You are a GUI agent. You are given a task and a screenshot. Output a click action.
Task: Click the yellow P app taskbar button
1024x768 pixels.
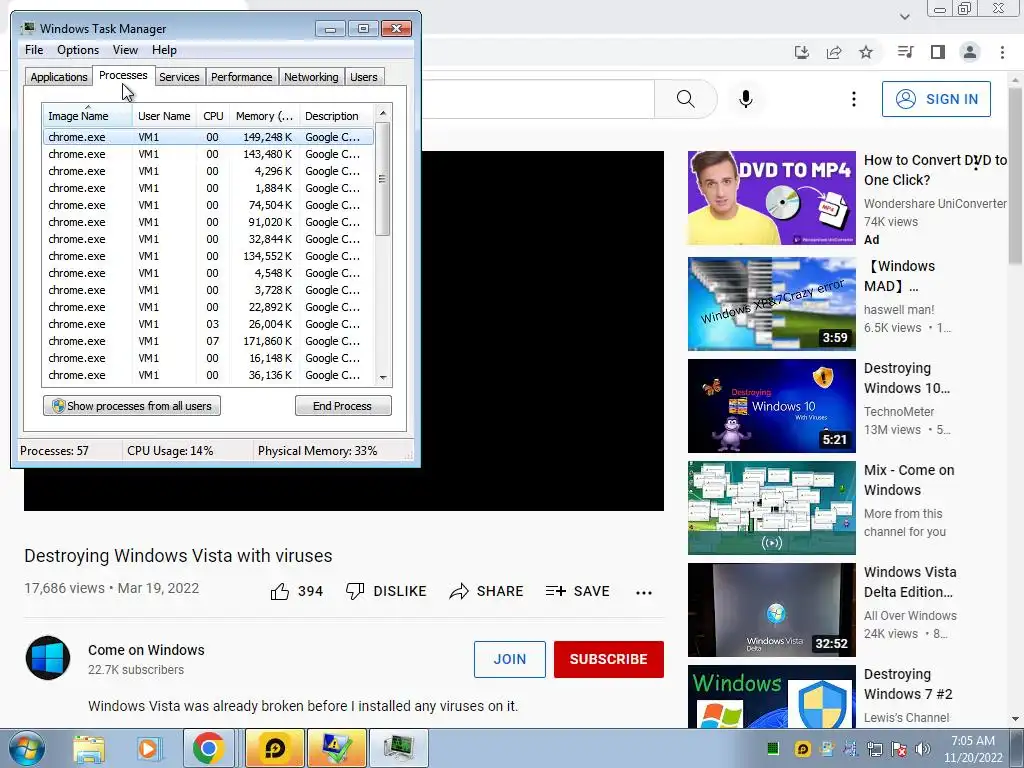275,748
